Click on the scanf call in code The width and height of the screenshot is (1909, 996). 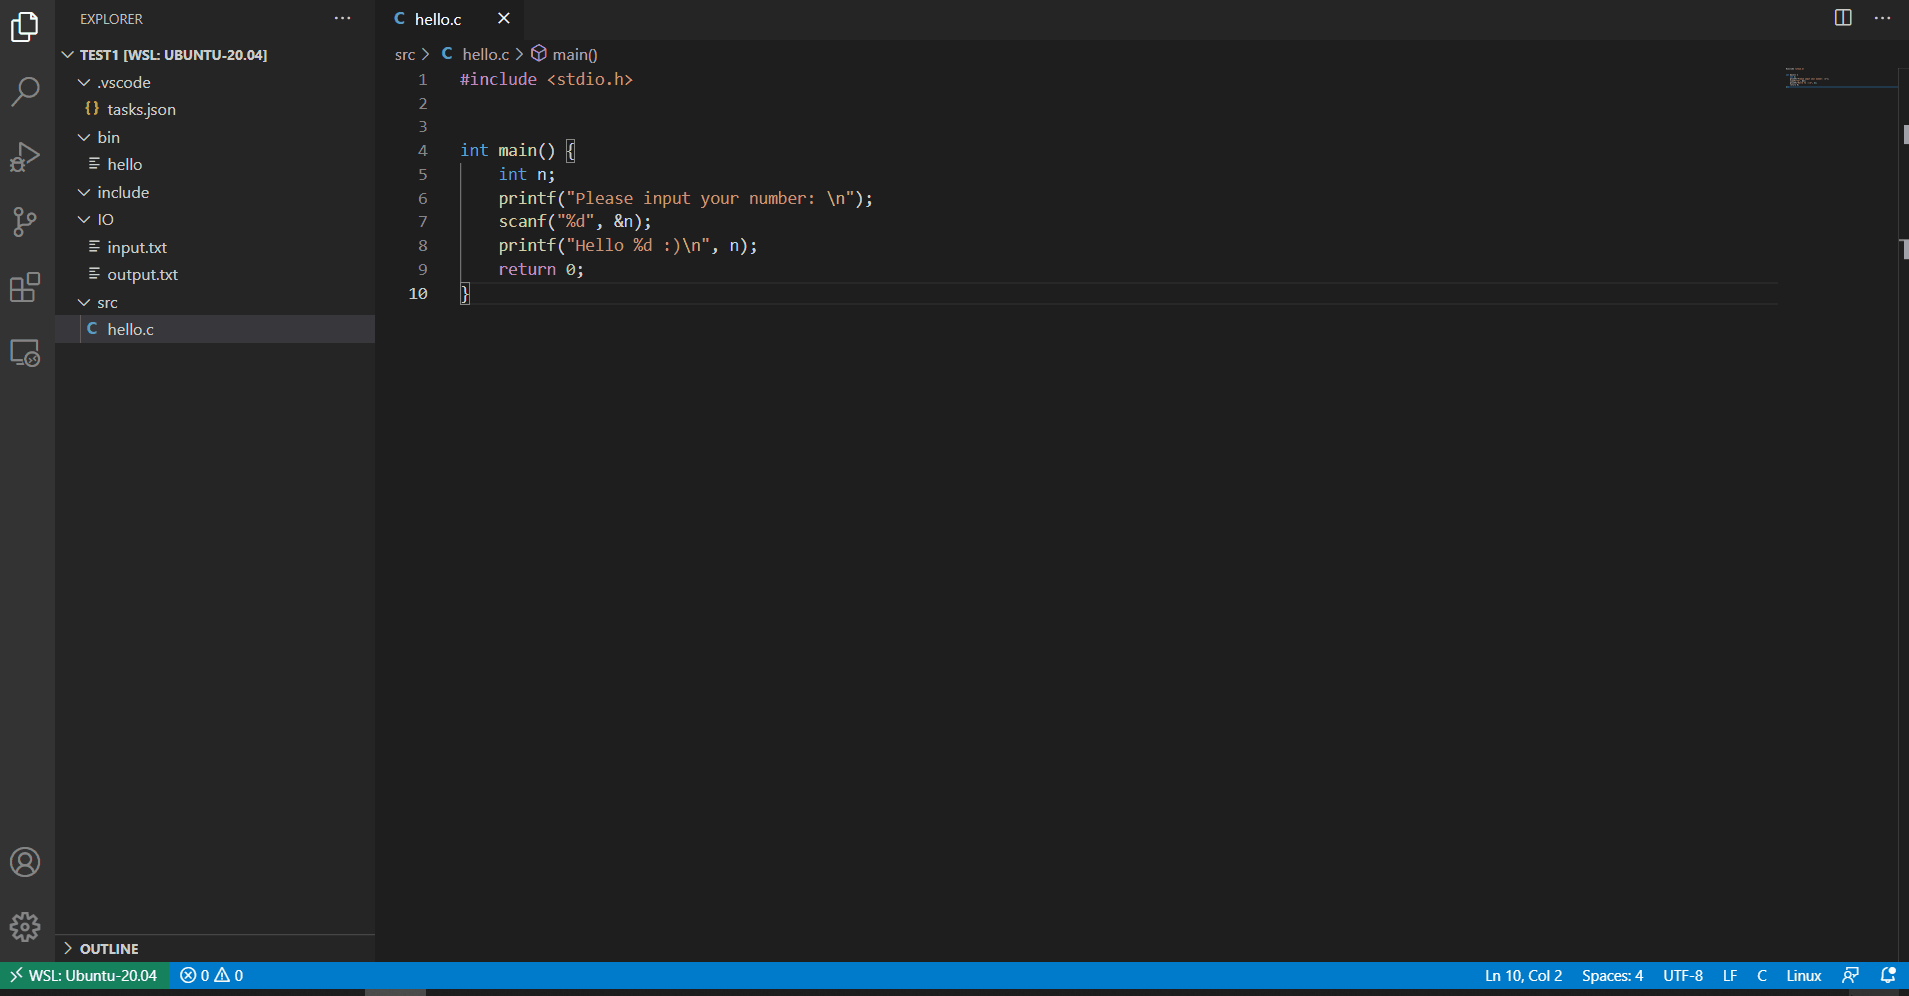pos(575,221)
